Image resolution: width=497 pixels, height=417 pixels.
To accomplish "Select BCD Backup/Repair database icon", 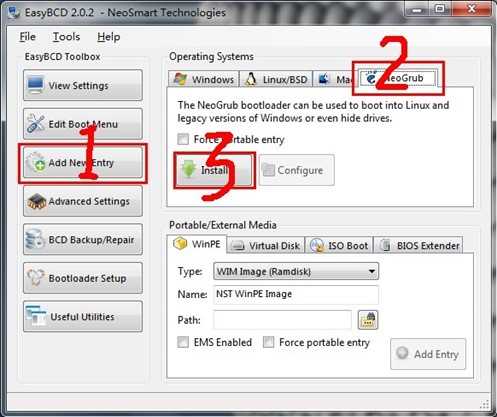I will 35,239.
